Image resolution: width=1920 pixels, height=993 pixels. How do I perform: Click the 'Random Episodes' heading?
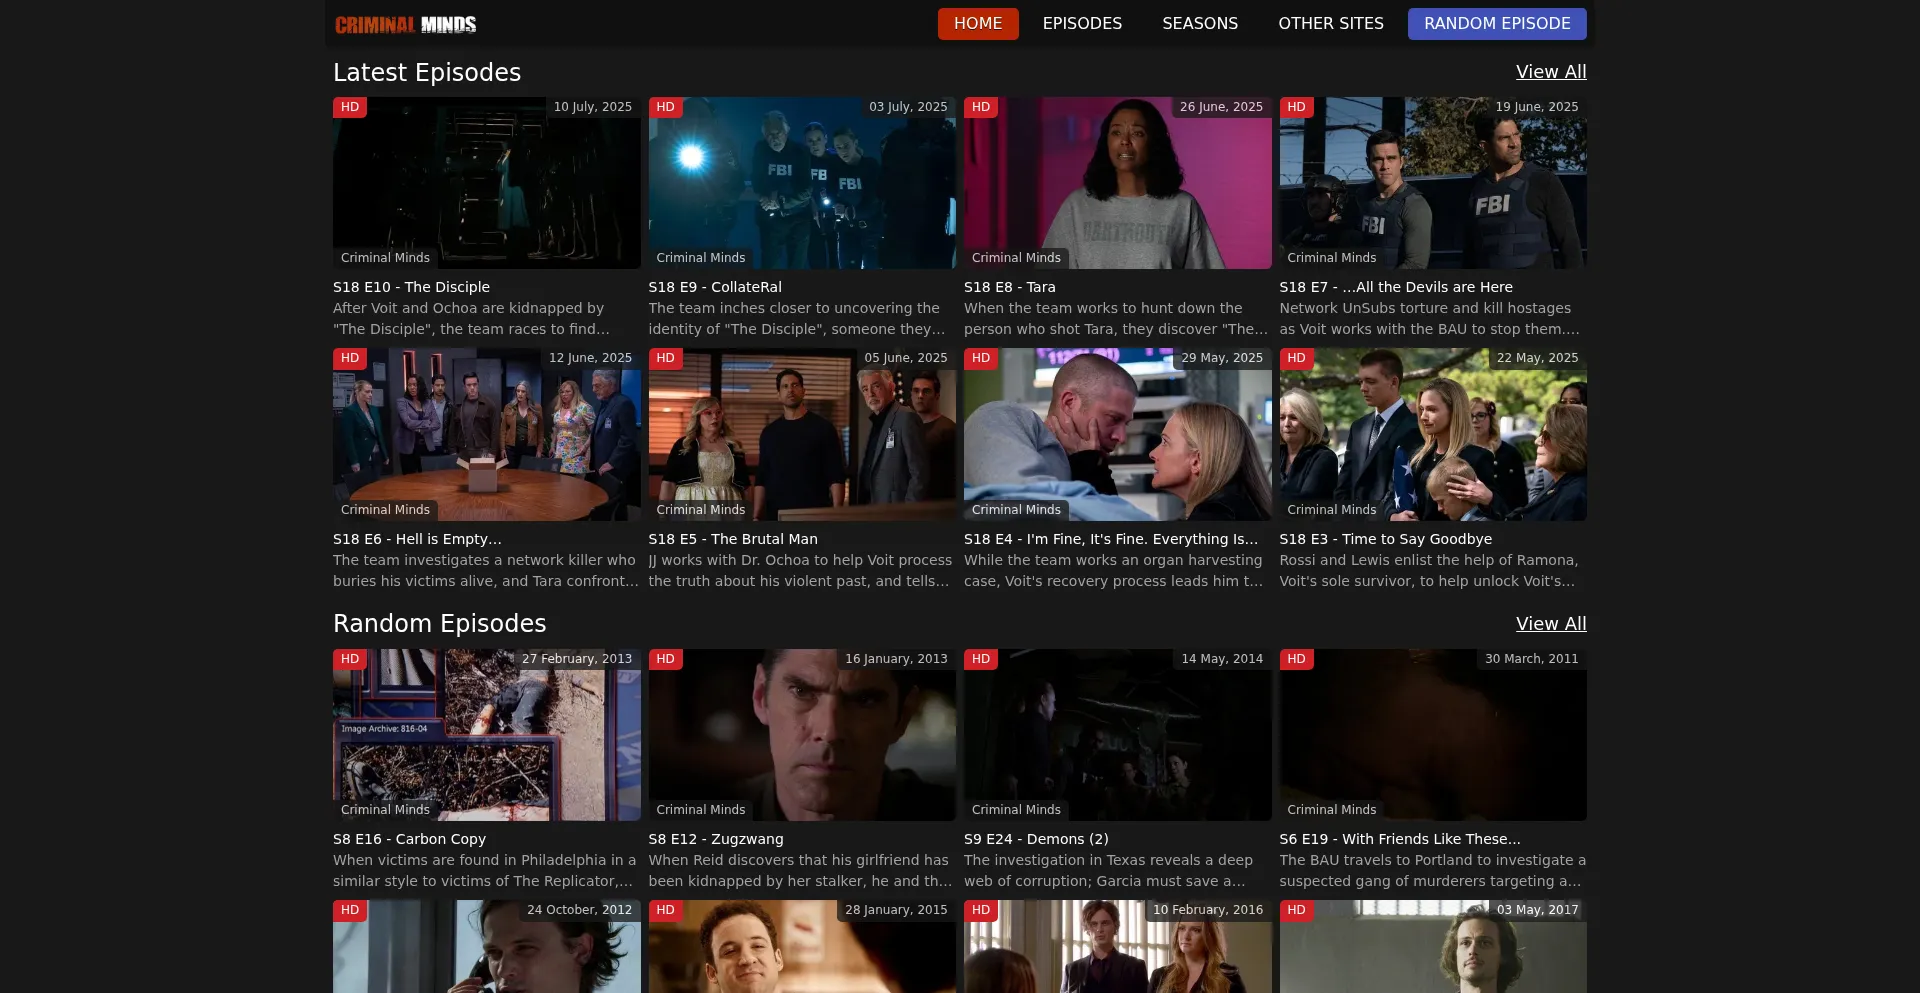coord(440,624)
